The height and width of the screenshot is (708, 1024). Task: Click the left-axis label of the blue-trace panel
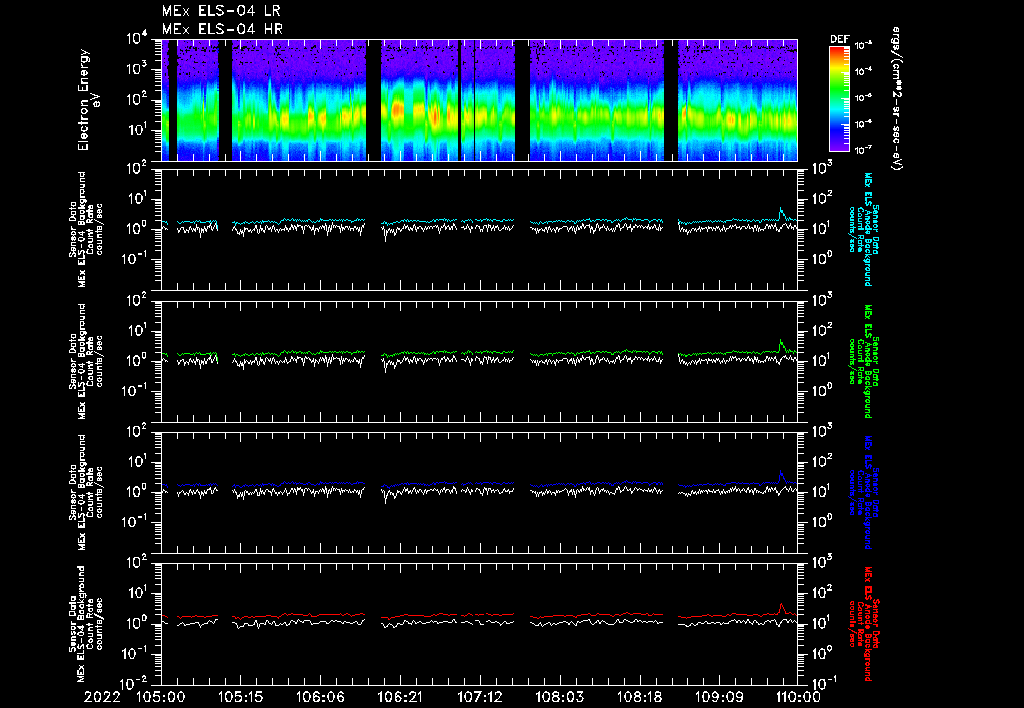(x=85, y=492)
